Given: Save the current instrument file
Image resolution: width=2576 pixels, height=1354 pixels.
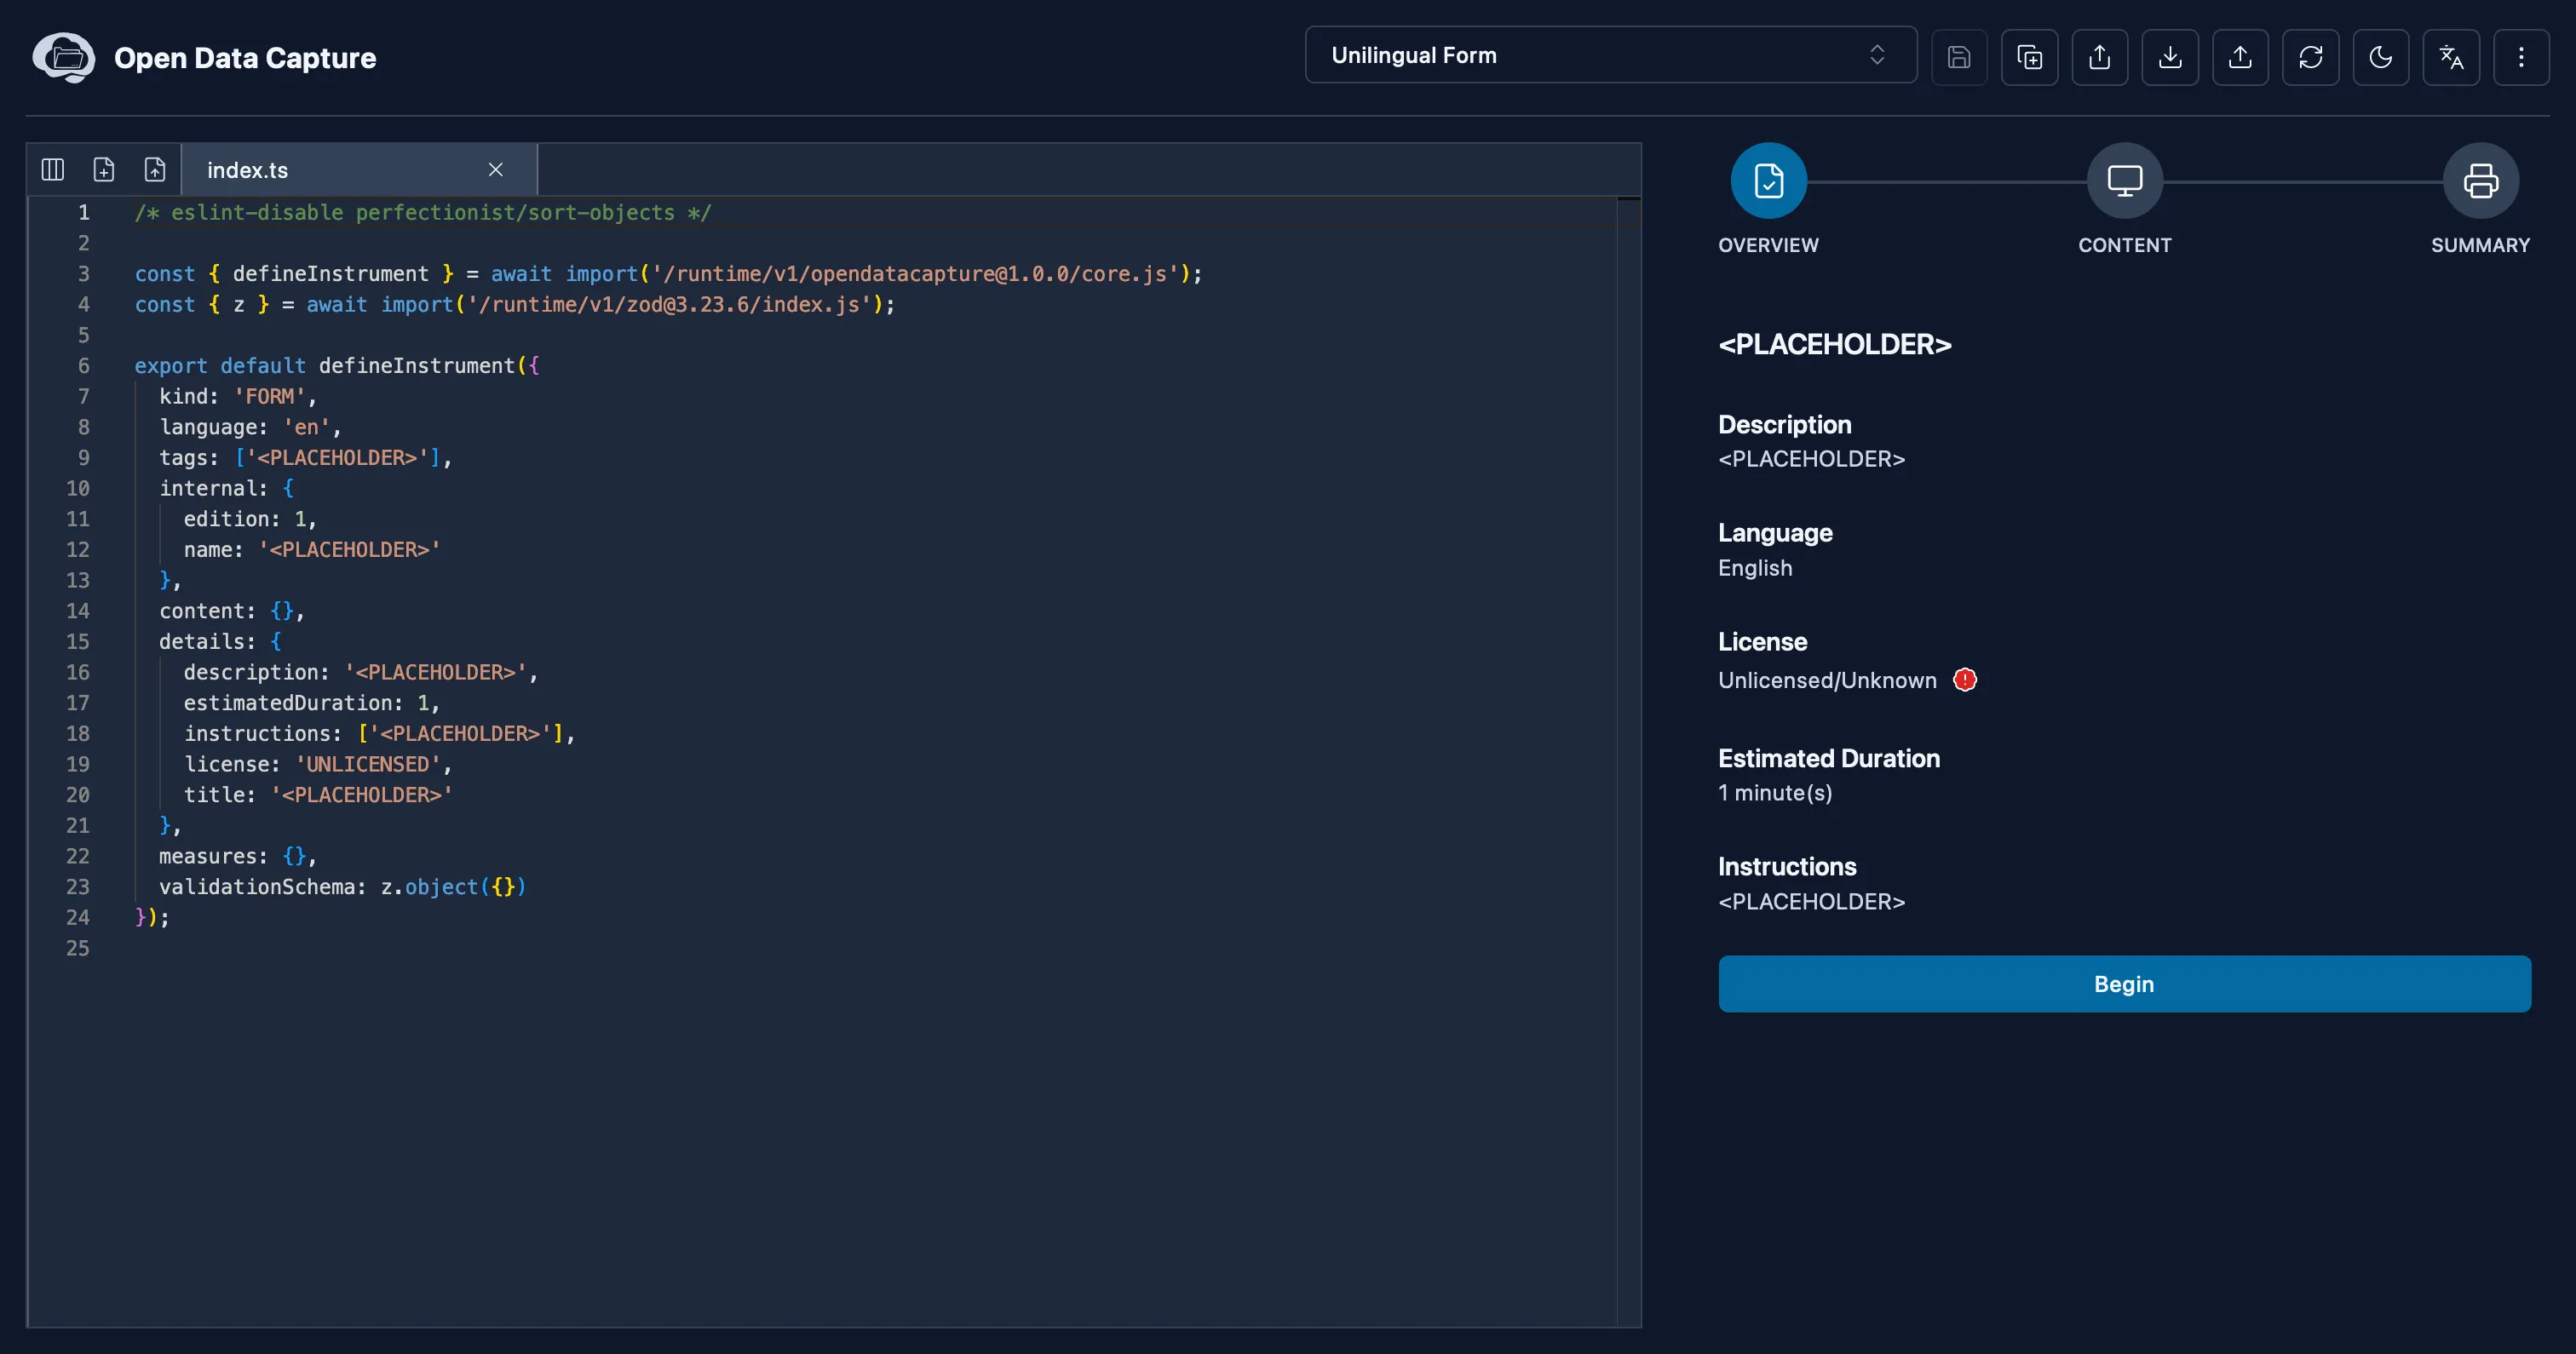Looking at the screenshot, I should pos(1959,57).
